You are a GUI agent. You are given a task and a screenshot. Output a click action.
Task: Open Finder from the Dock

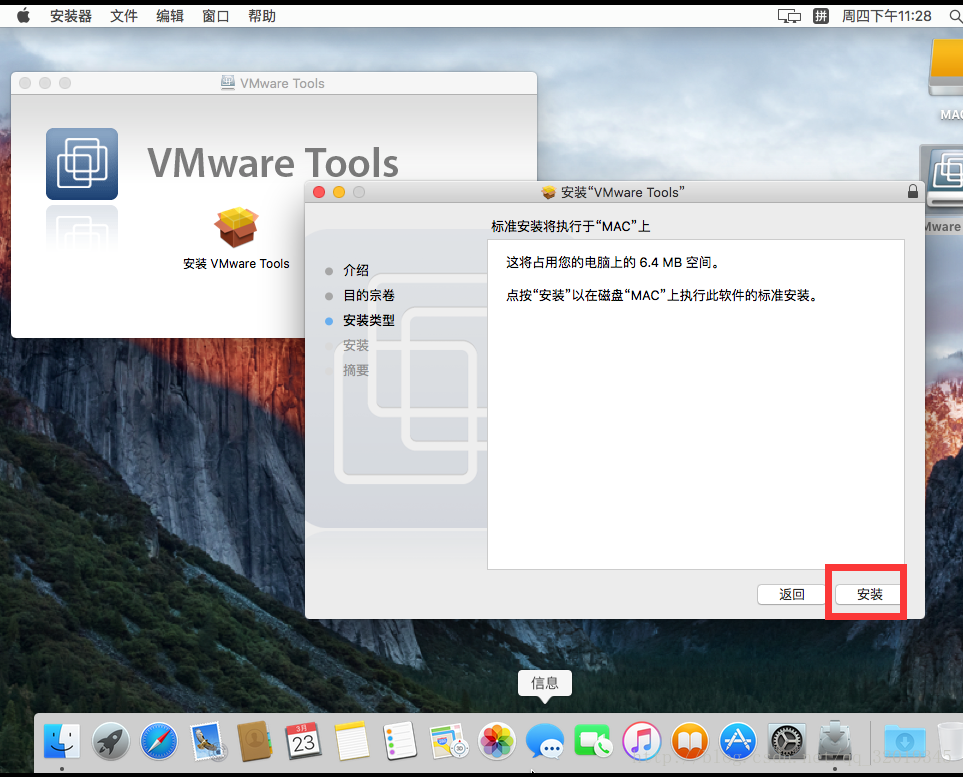click(x=62, y=741)
